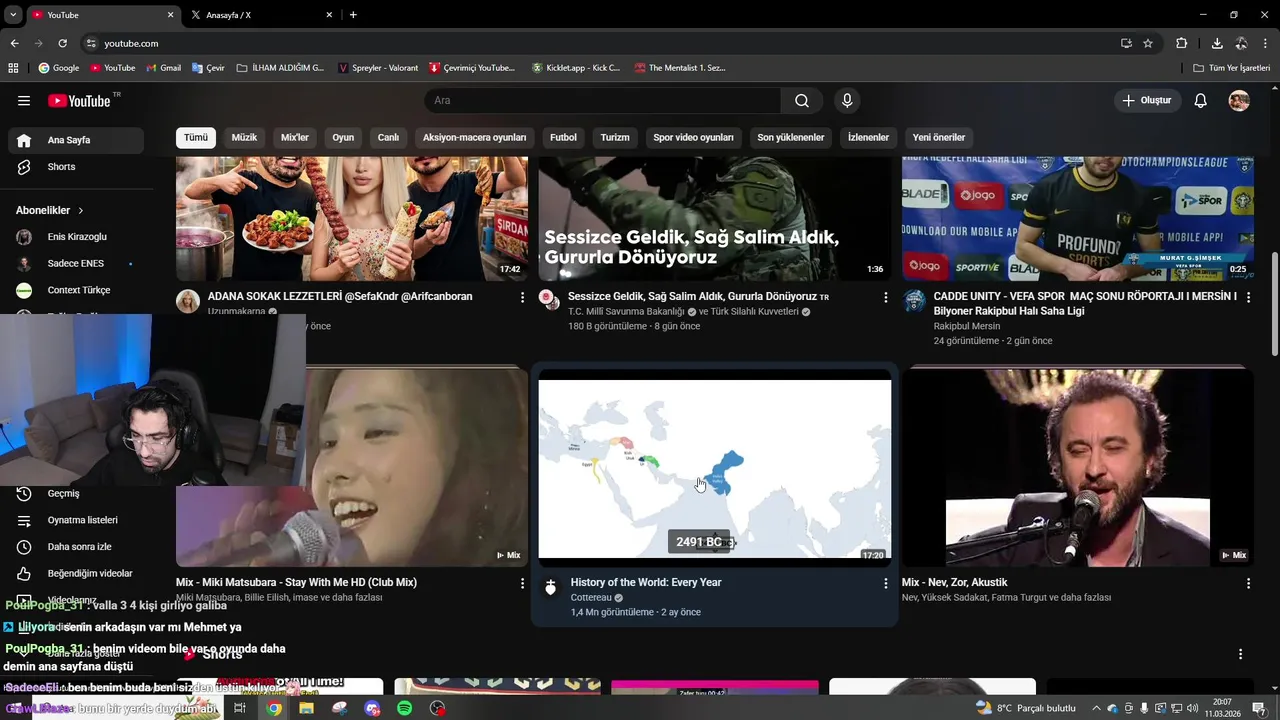Screen dimensions: 1280x720
Task: Click the ADANA SOKAK LEZZETLERİ video title
Action: tap(340, 297)
